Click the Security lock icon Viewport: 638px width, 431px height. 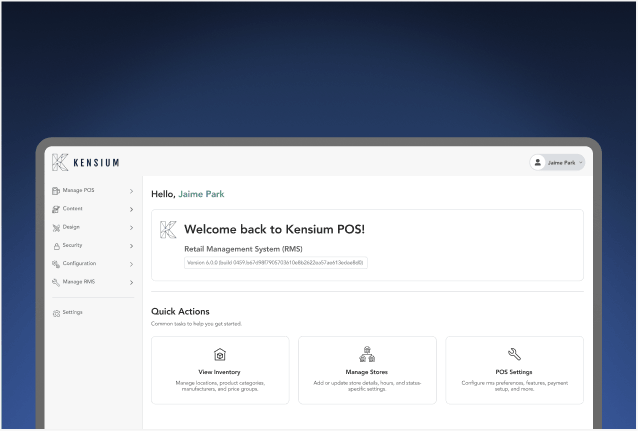point(57,246)
